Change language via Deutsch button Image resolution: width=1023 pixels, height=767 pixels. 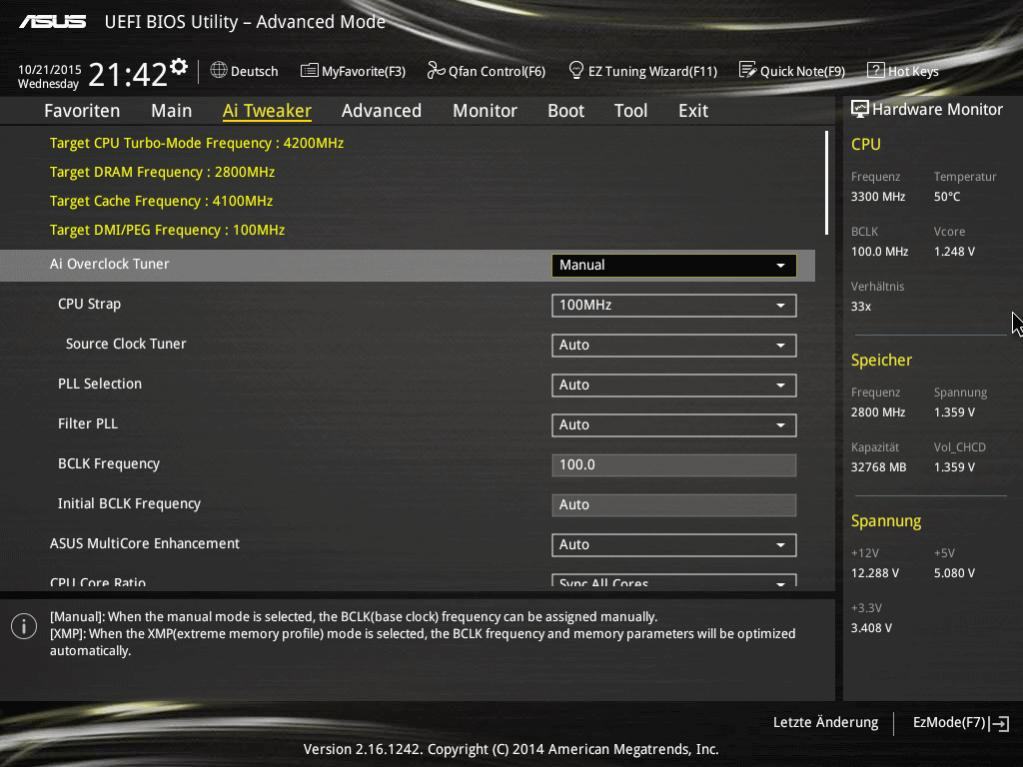pos(244,70)
